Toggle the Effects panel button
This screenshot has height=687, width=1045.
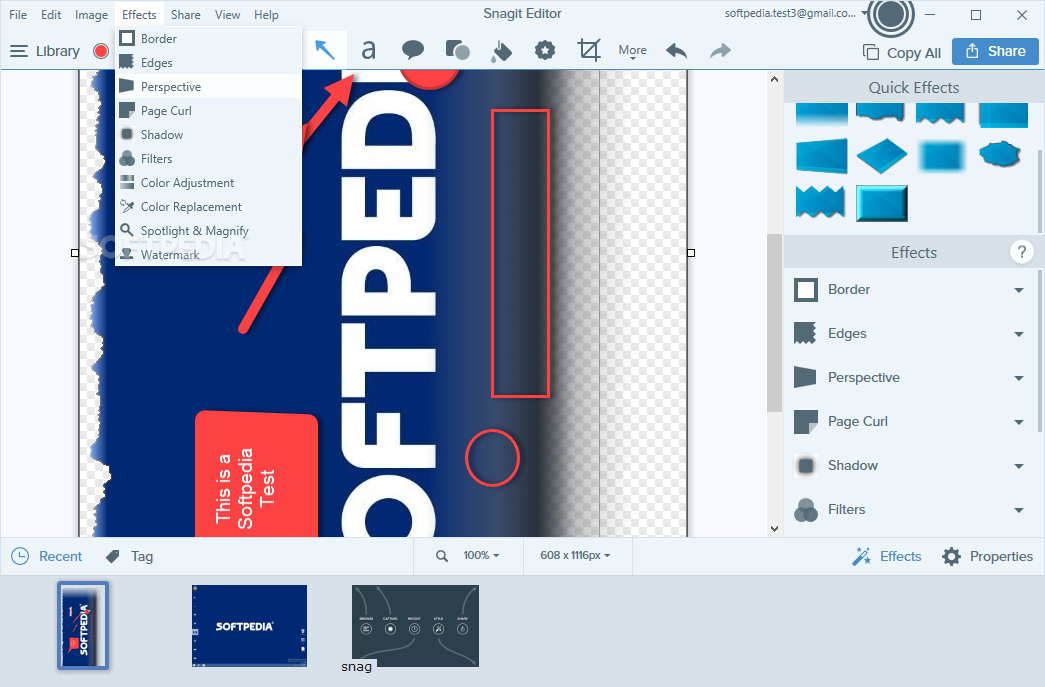[886, 556]
